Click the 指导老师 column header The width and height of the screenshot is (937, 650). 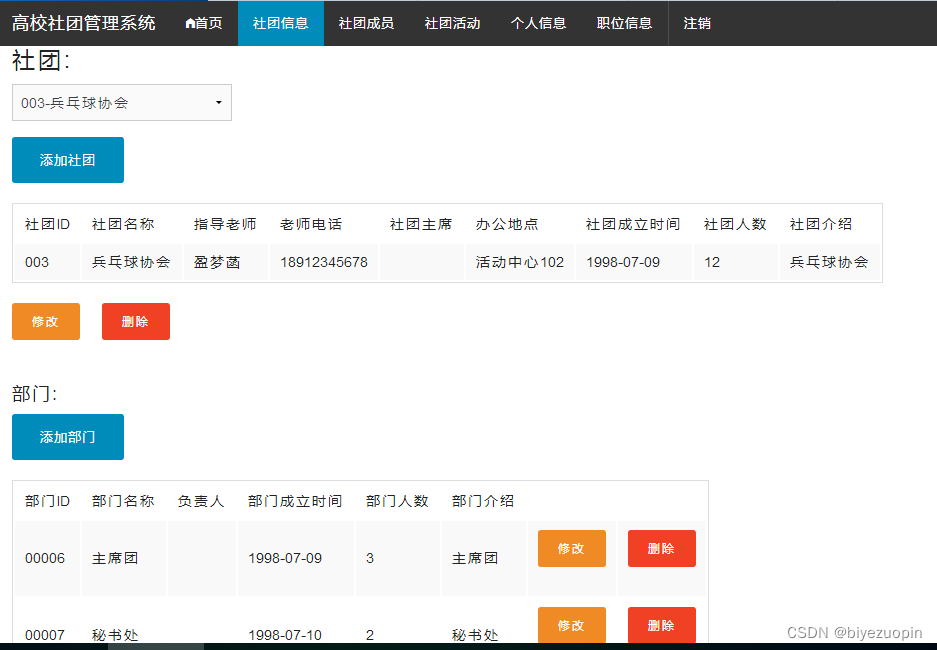click(x=225, y=224)
